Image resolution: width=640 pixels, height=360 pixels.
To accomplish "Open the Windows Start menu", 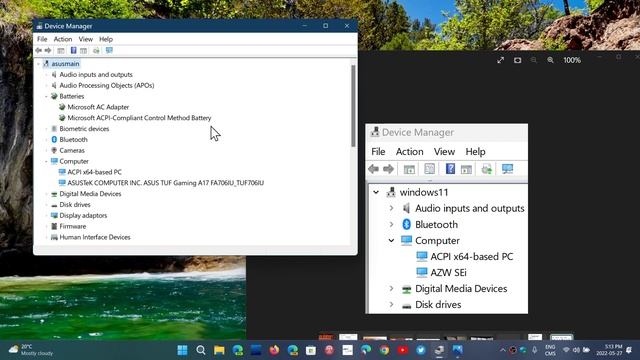I will [182, 350].
